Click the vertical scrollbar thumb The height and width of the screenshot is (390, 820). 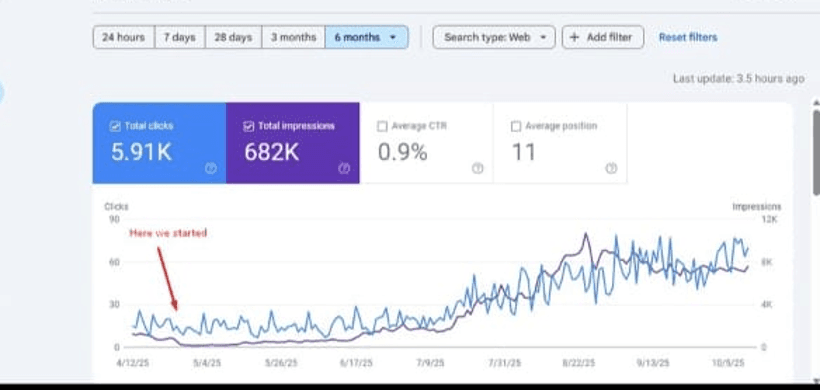(x=816, y=153)
